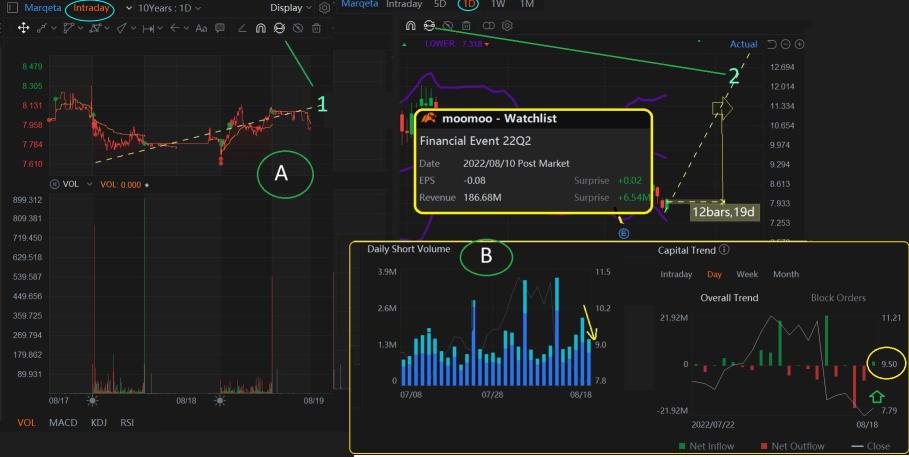Click the sync drawings icon in left toolbar

tap(279, 28)
